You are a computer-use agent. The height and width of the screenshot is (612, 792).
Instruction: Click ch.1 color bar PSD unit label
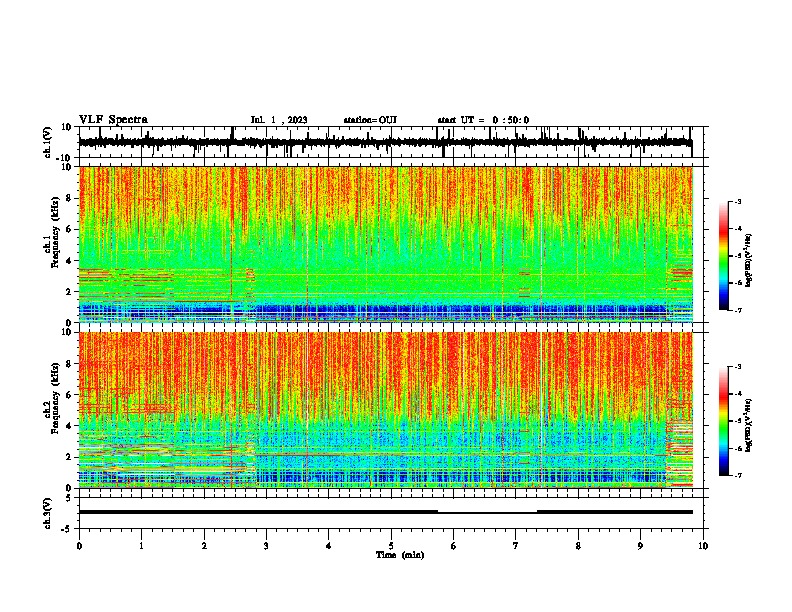749,260
